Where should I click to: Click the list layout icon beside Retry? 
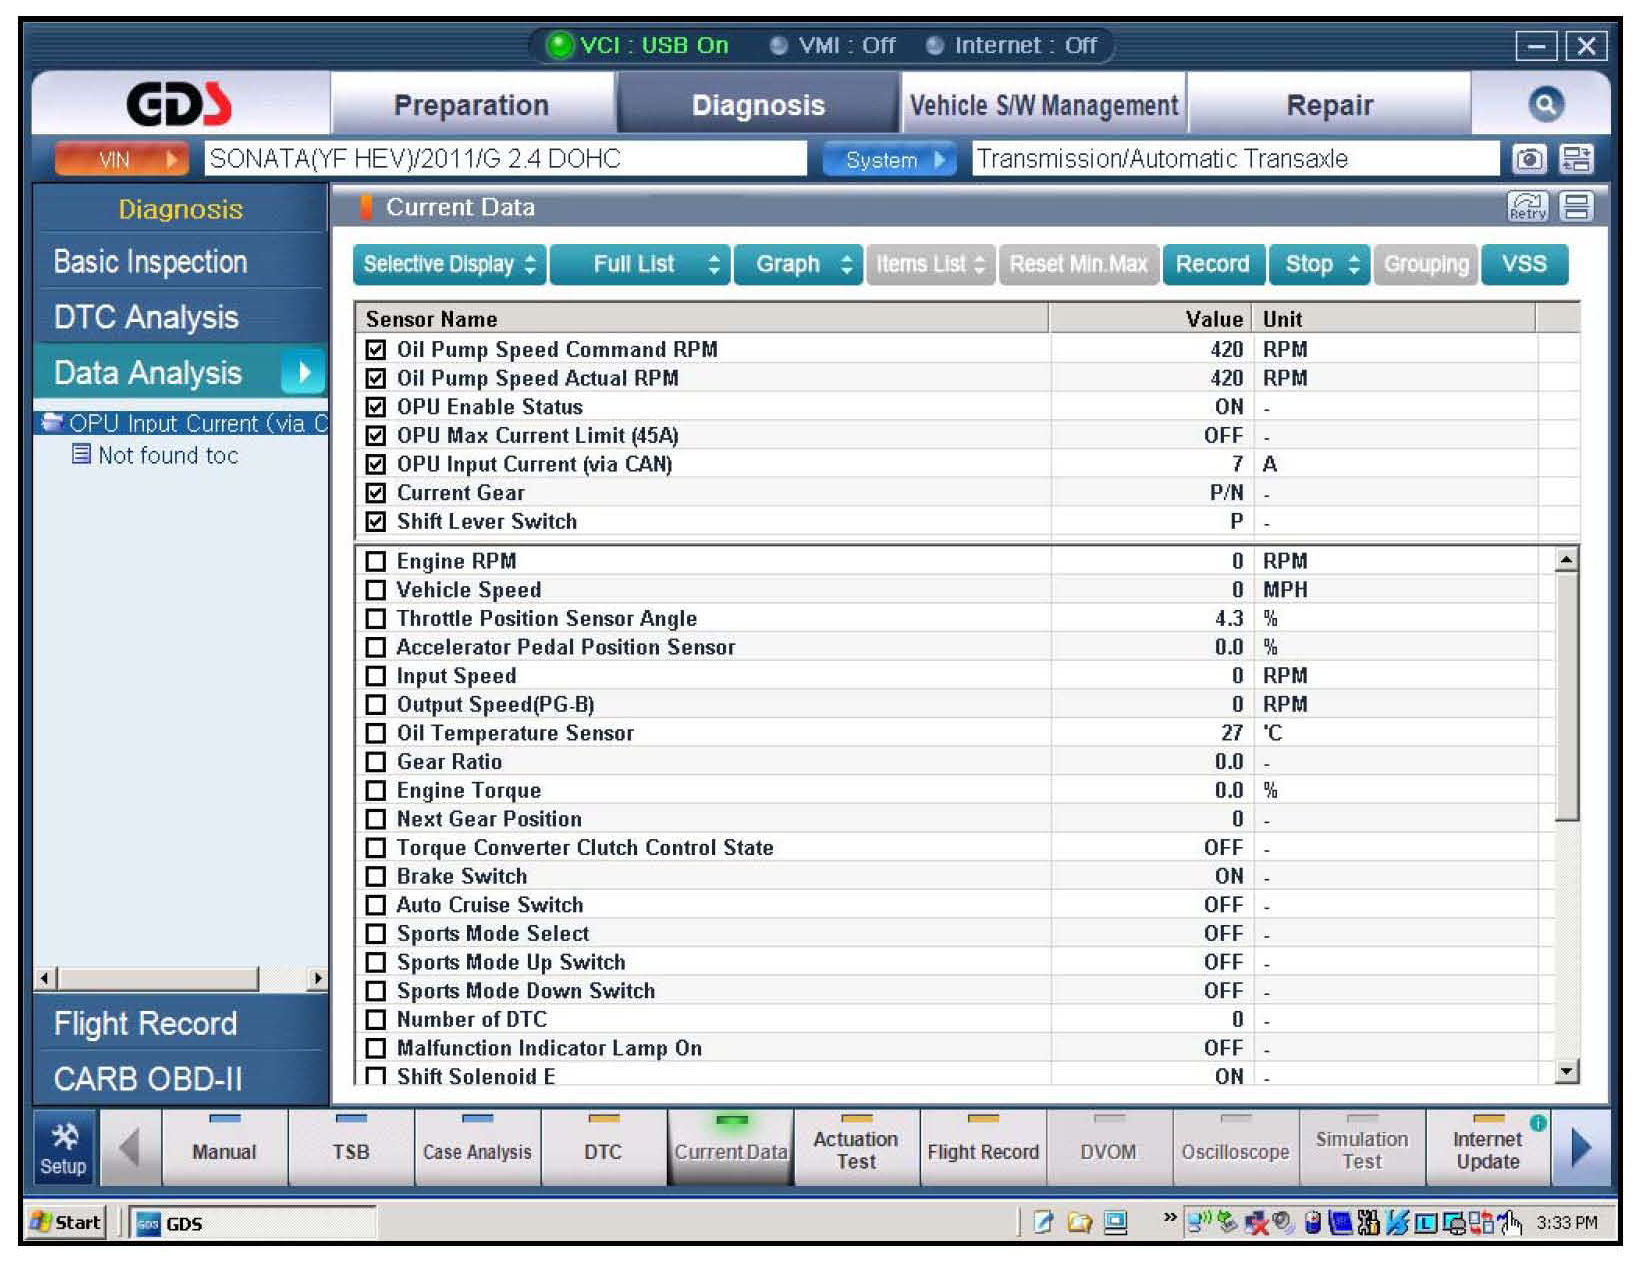click(1577, 207)
